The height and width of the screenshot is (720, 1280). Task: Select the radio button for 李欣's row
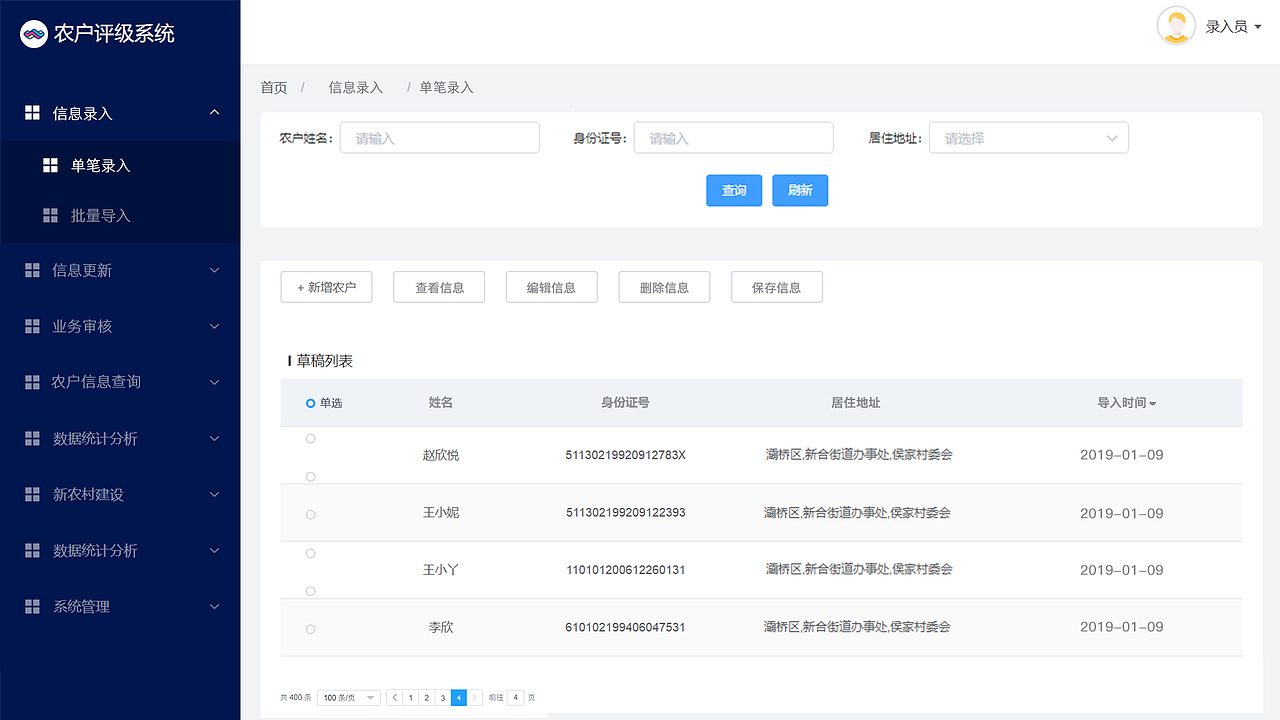[310, 629]
